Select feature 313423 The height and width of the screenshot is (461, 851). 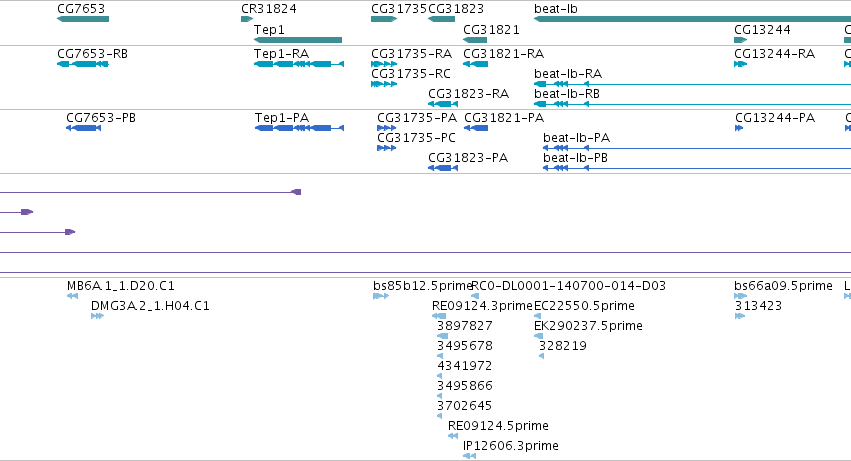click(758, 306)
